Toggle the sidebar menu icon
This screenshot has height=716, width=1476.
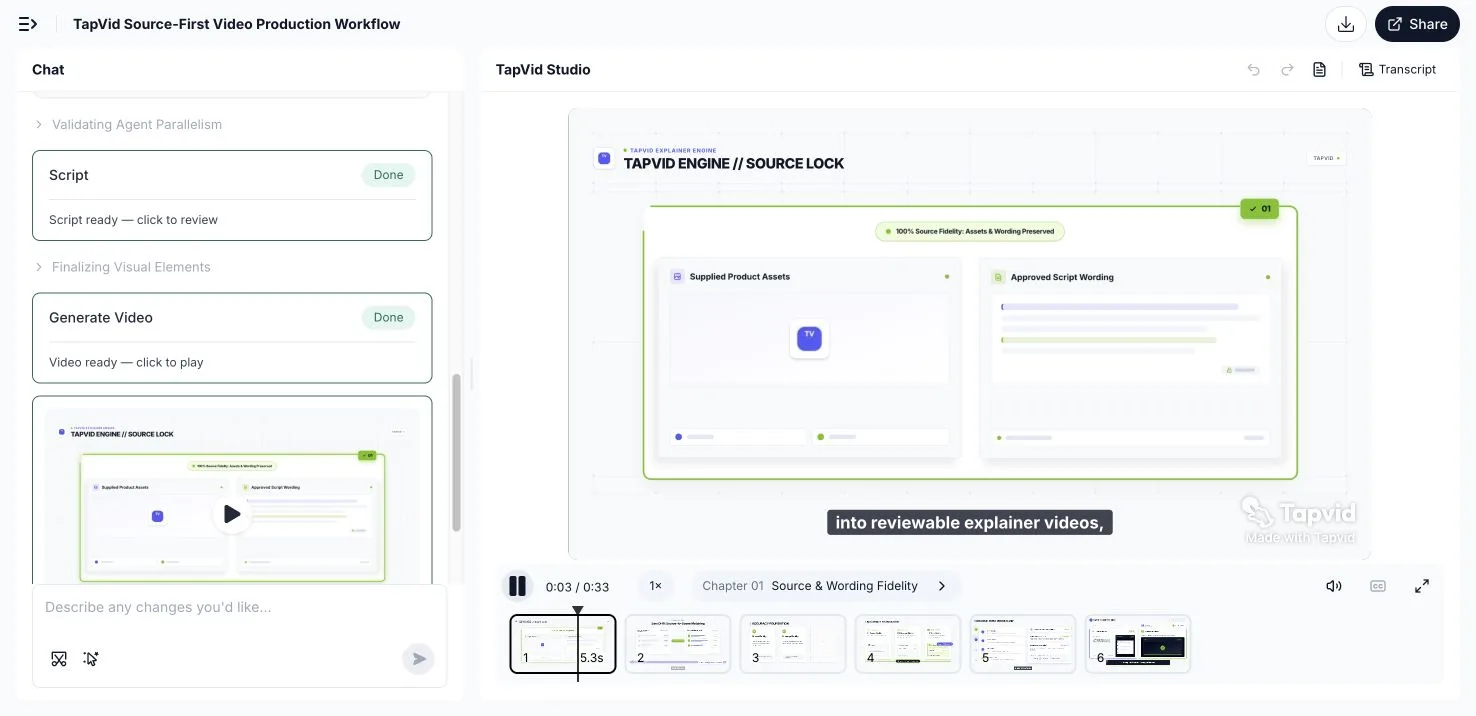coord(28,24)
